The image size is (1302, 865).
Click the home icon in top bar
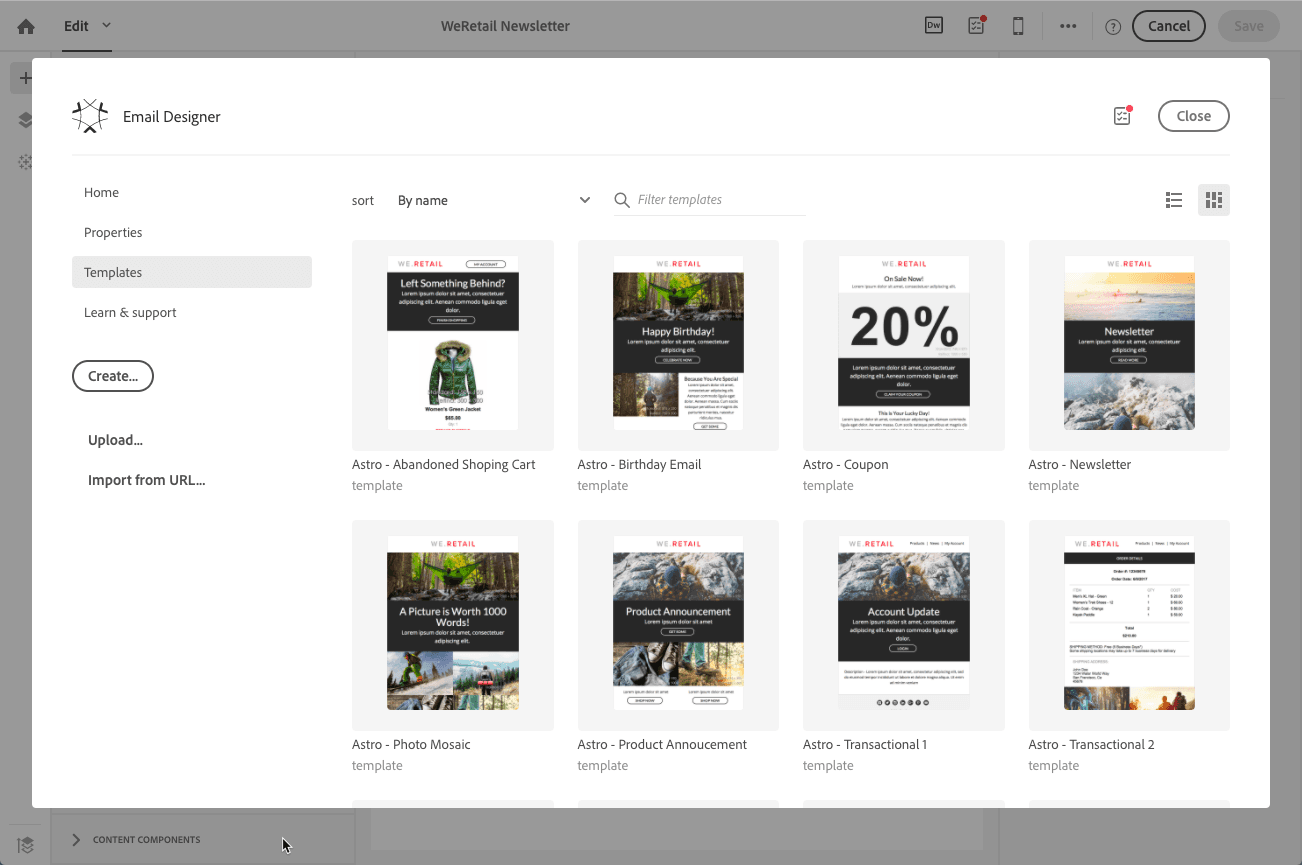coord(26,26)
